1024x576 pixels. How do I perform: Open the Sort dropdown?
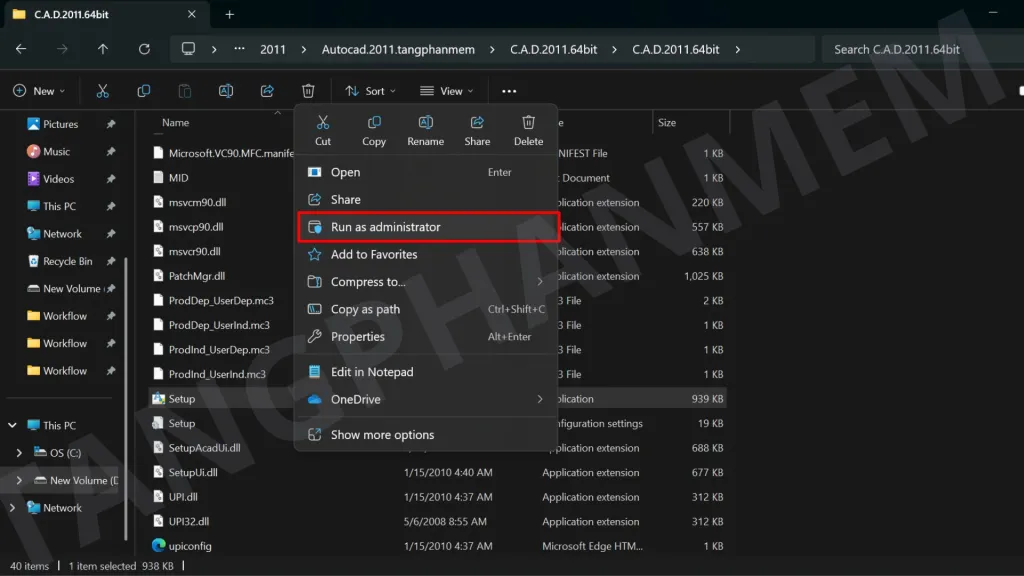370,91
